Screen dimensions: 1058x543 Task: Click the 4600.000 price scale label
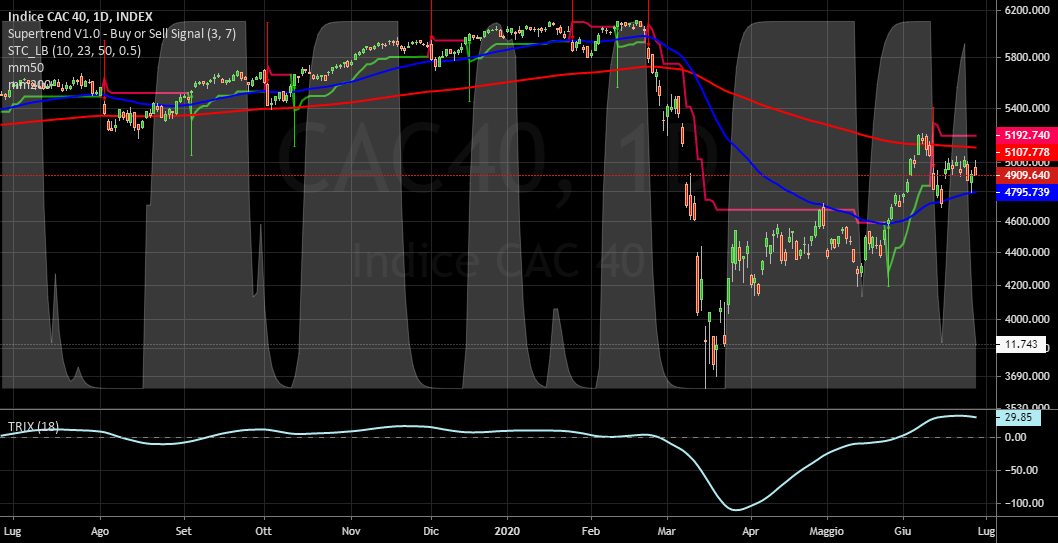tap(1026, 221)
